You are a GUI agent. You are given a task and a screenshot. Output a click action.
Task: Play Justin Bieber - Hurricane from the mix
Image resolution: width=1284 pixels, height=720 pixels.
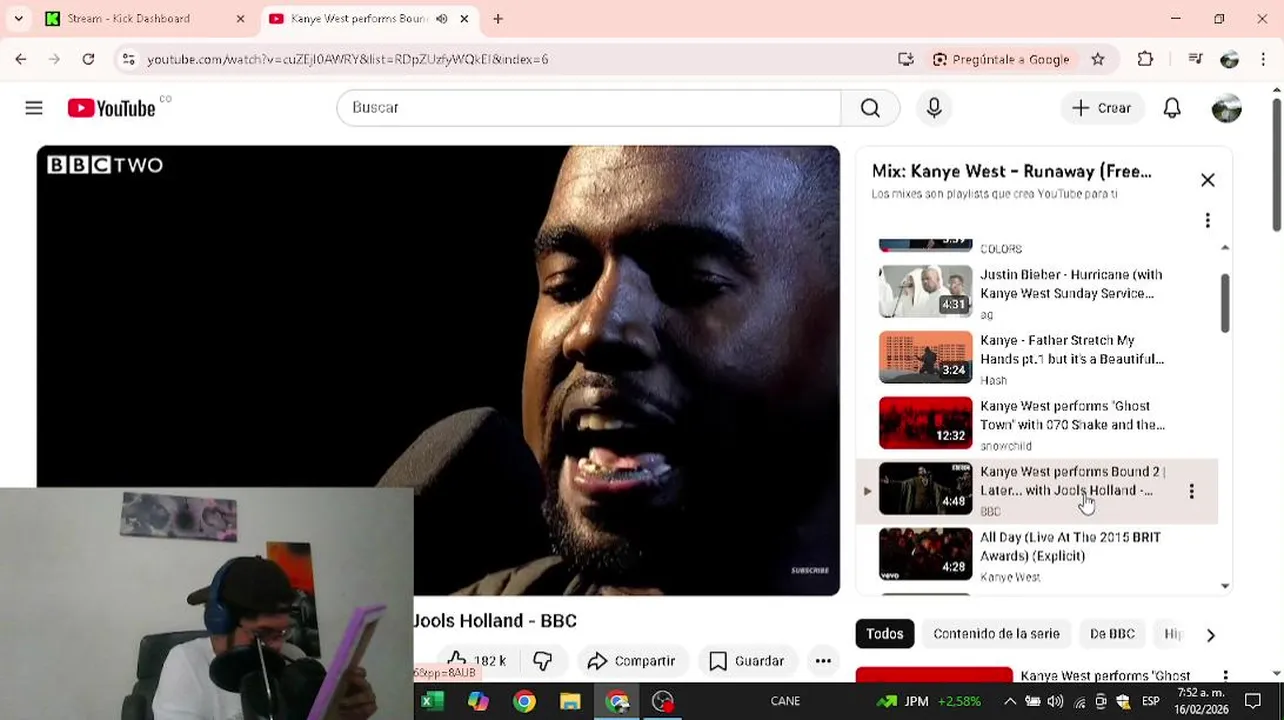1037,291
